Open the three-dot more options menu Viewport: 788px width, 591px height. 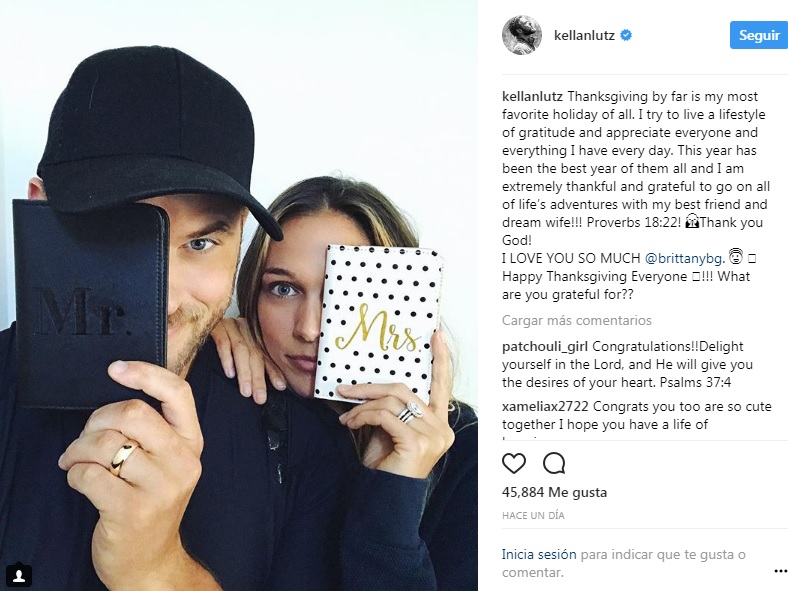780,571
